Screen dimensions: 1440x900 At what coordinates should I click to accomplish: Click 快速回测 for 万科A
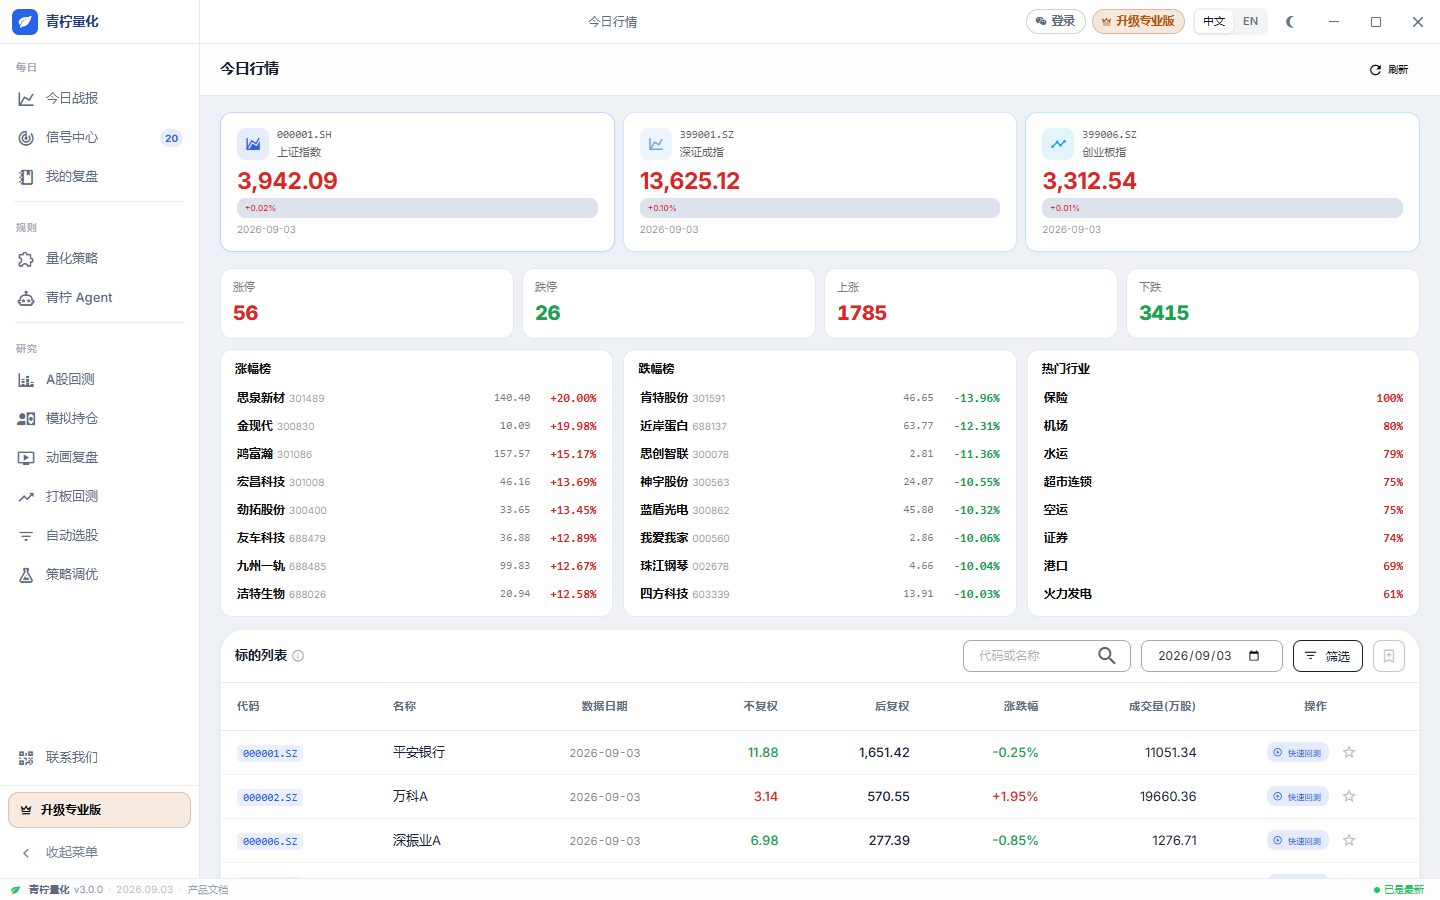pos(1297,797)
